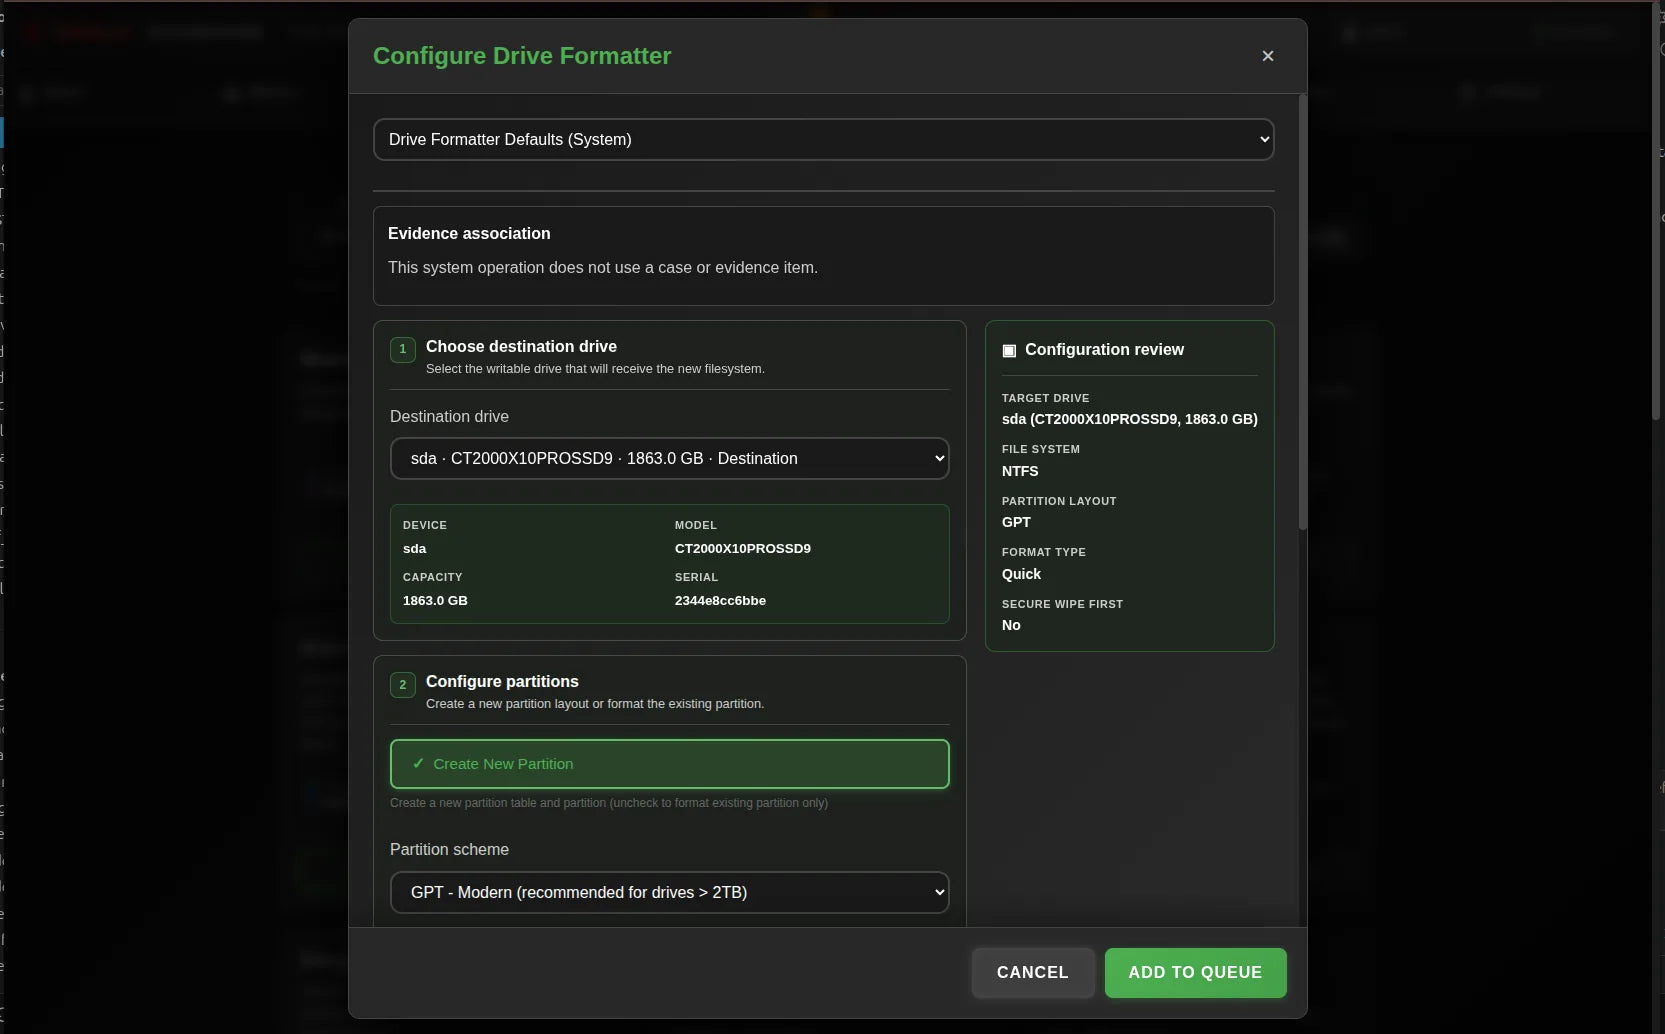Click the Cancel button

[1032, 972]
